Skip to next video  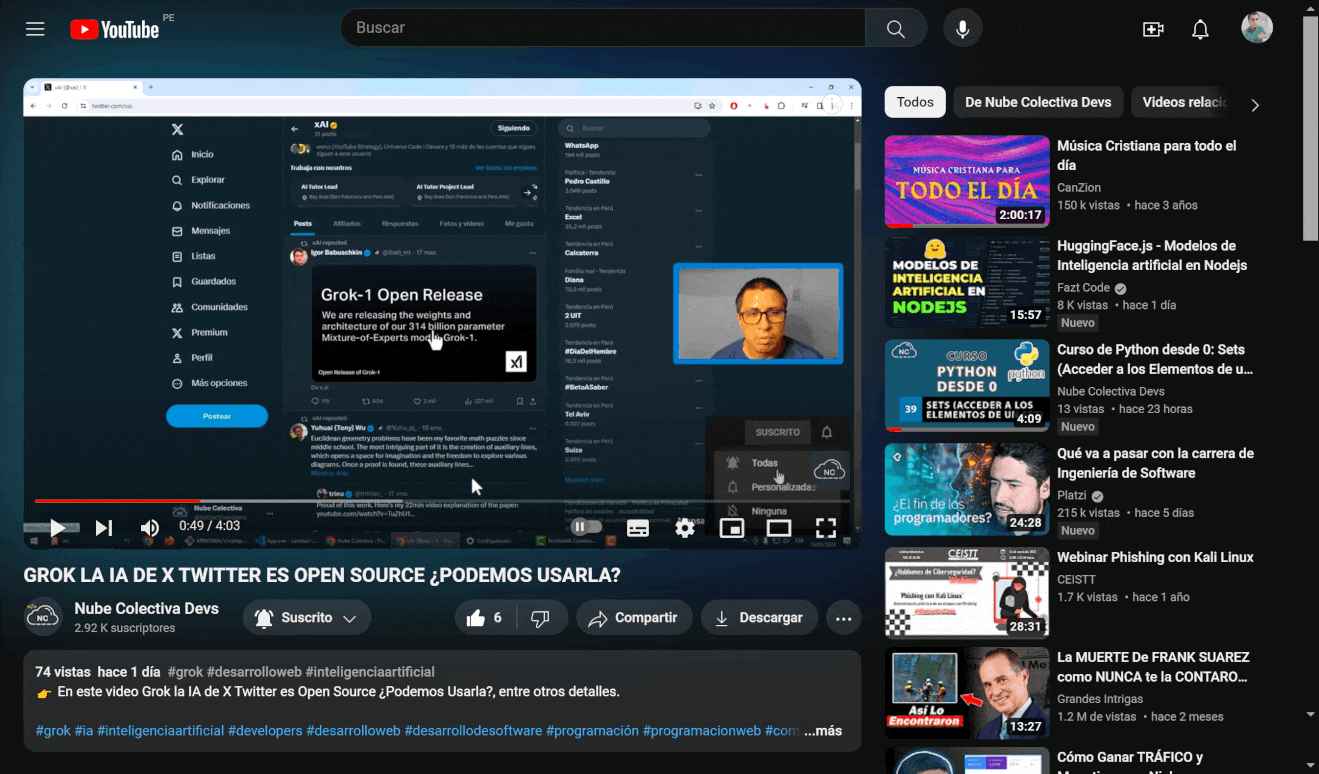click(x=103, y=527)
